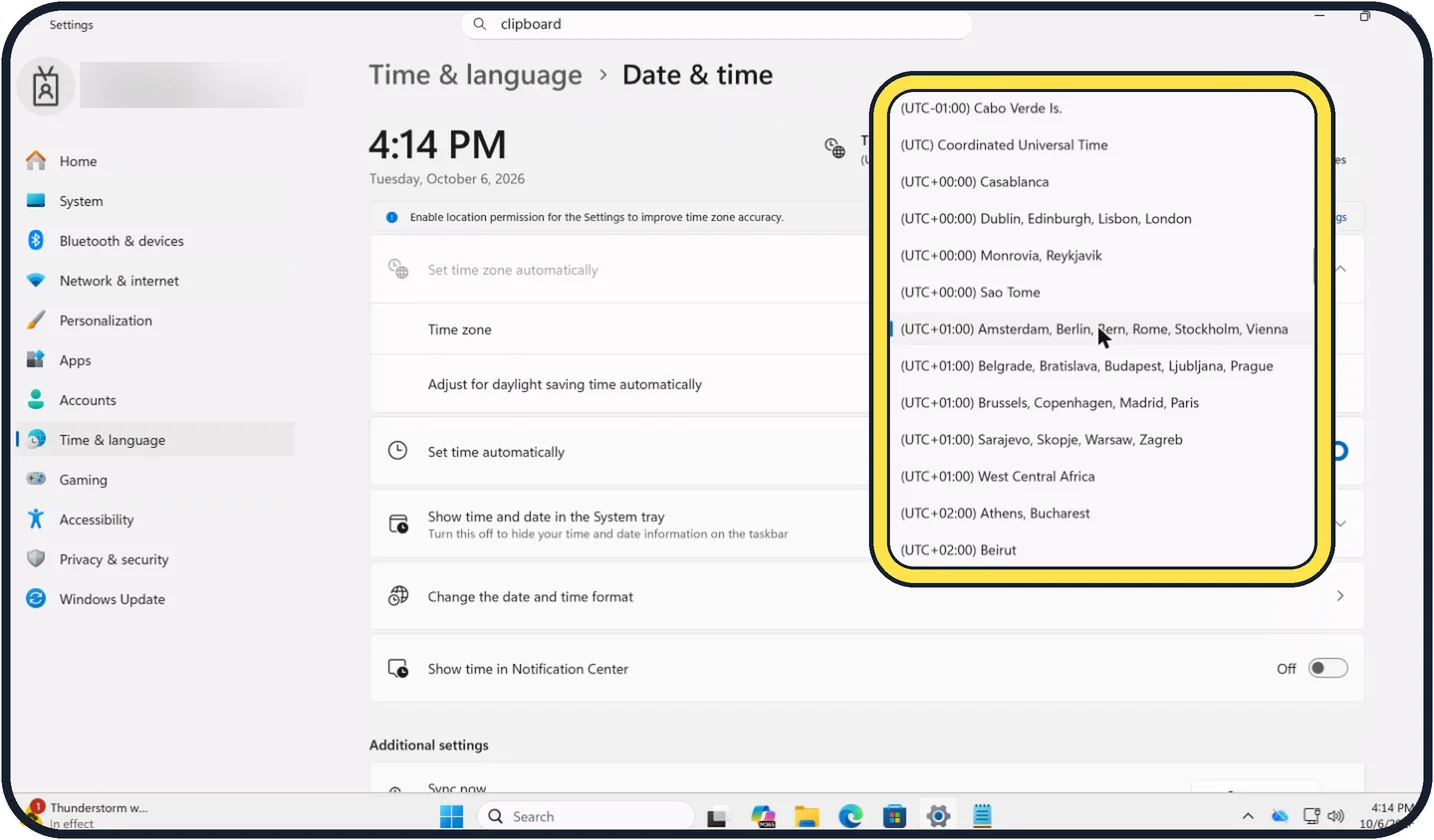
Task: Open Task View from taskbar
Action: (718, 816)
